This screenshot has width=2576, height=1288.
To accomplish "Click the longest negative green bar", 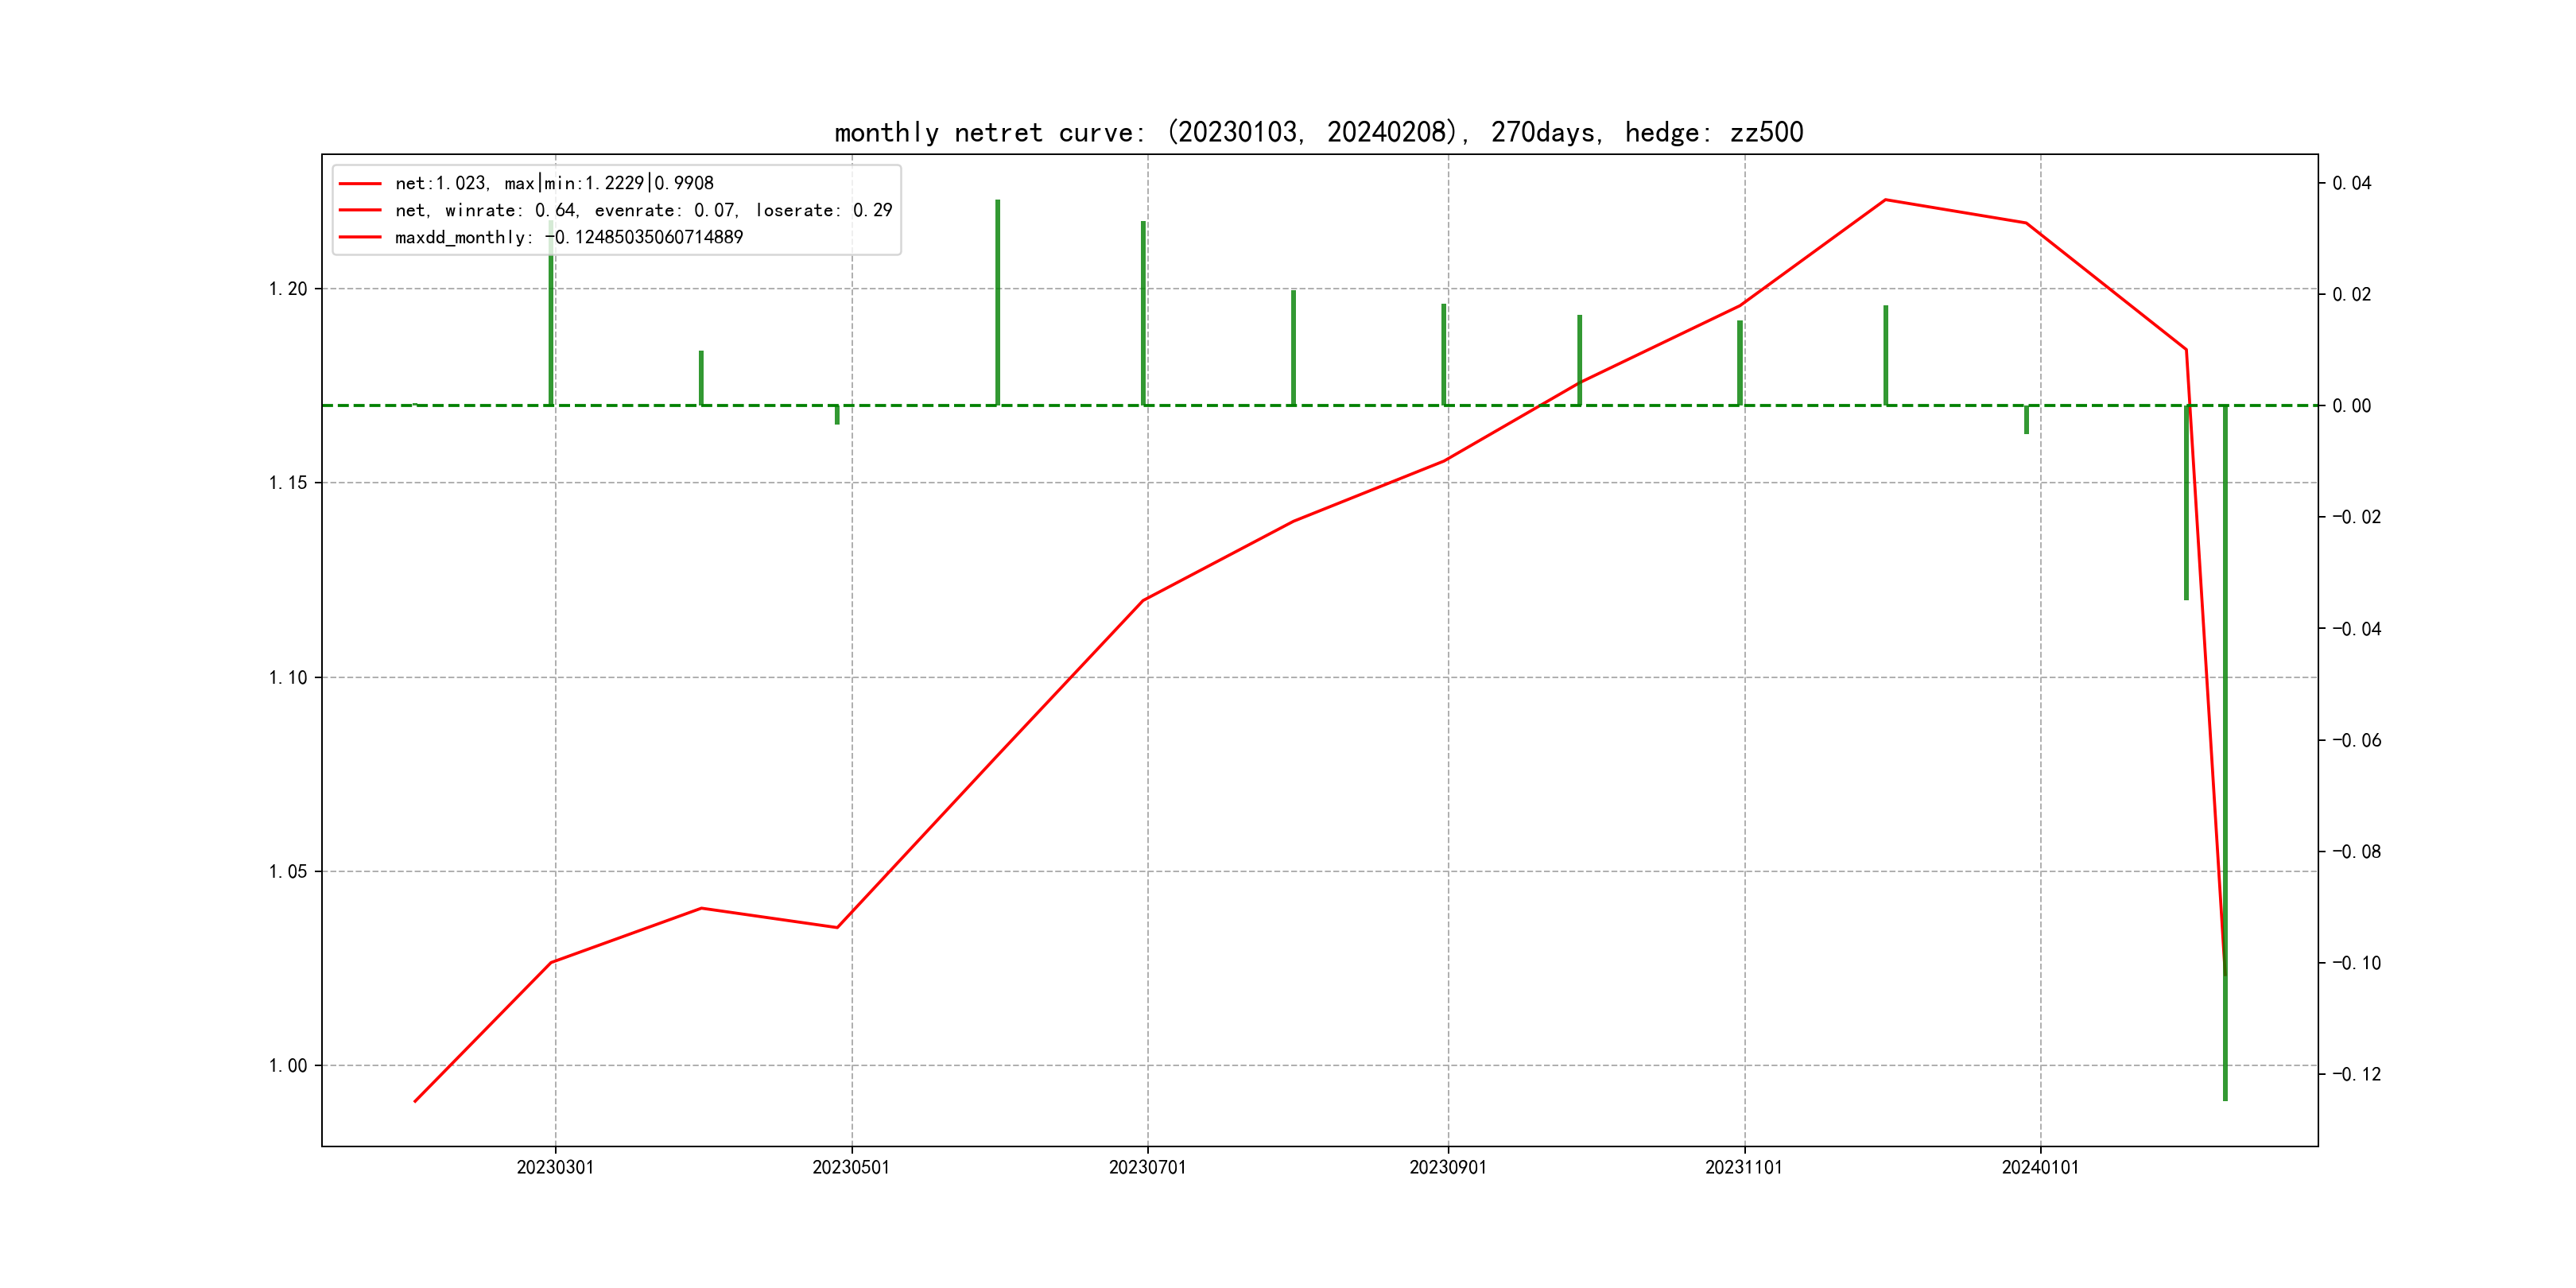I will tap(2225, 750).
